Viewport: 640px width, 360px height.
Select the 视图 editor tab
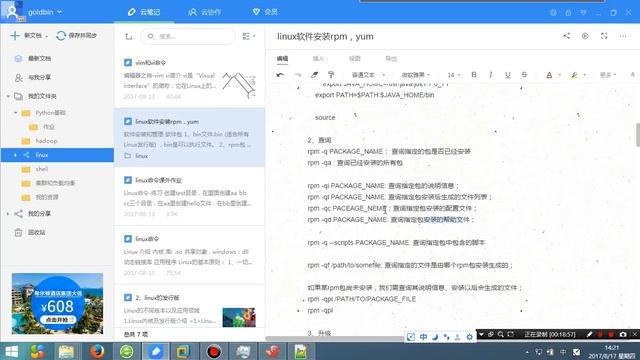tap(355, 59)
